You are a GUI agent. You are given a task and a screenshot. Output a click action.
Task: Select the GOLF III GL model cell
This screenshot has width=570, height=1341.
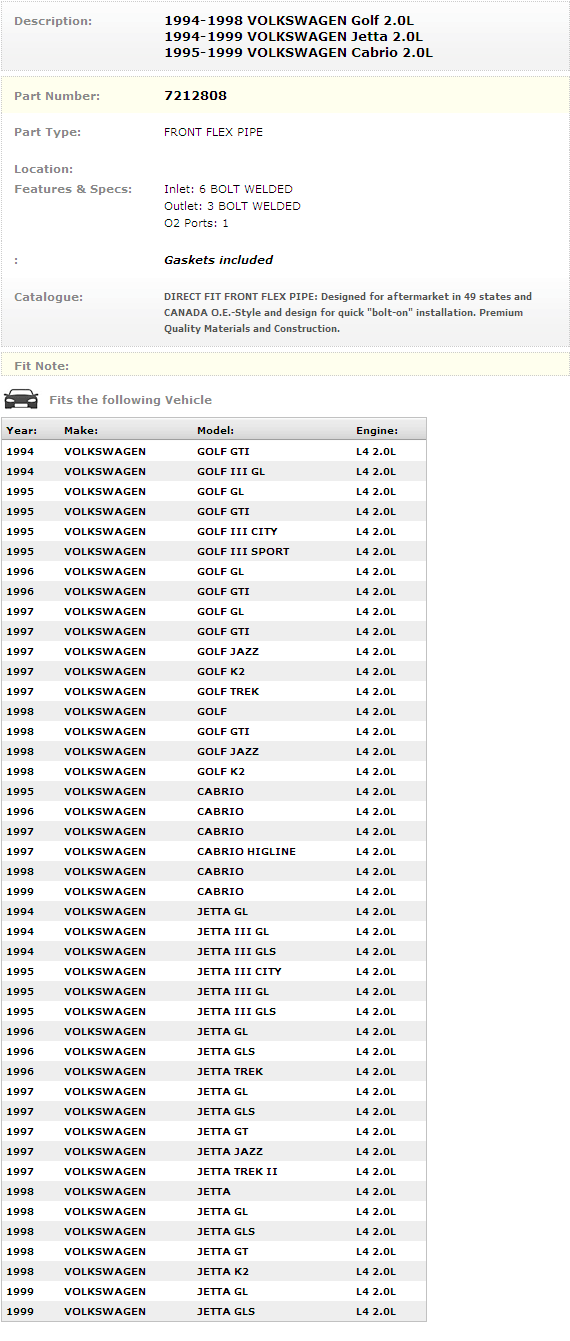point(231,471)
